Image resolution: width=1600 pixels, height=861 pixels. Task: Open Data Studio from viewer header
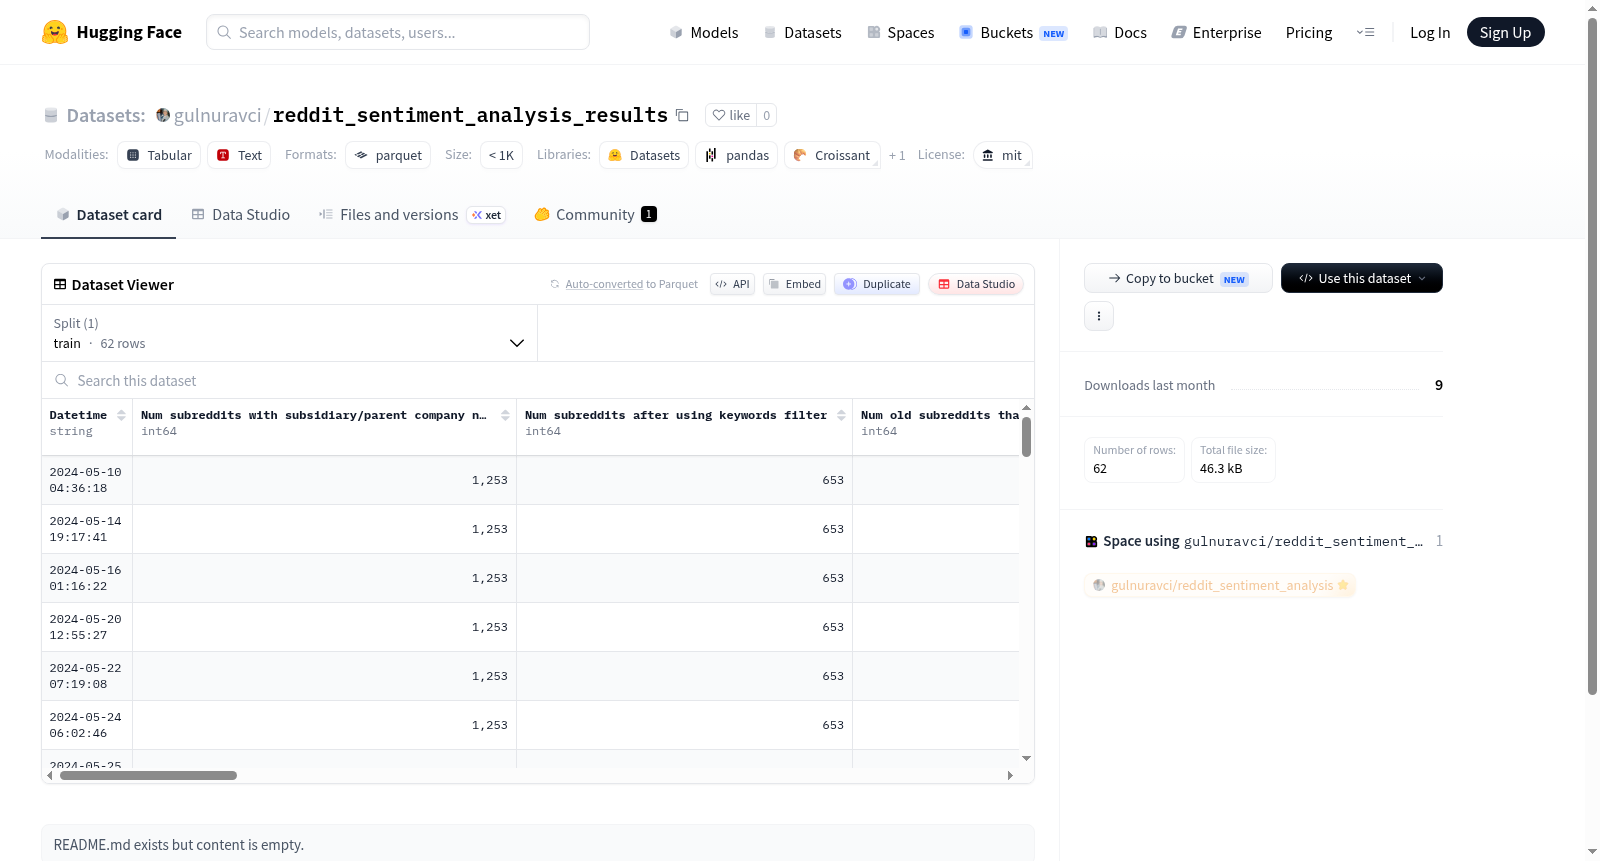pyautogui.click(x=976, y=284)
